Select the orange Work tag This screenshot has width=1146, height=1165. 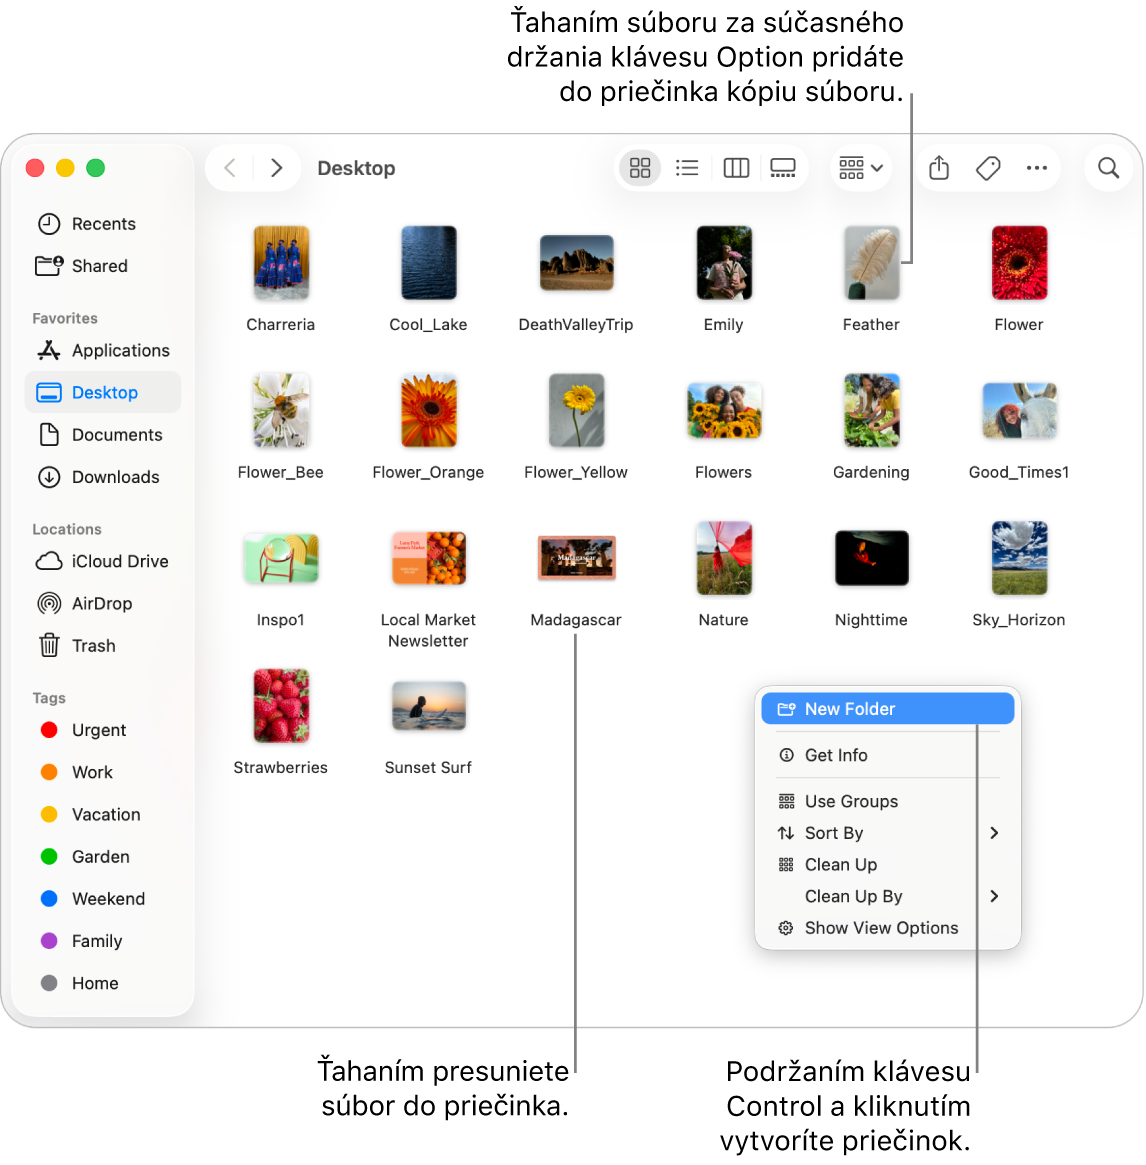(x=103, y=772)
